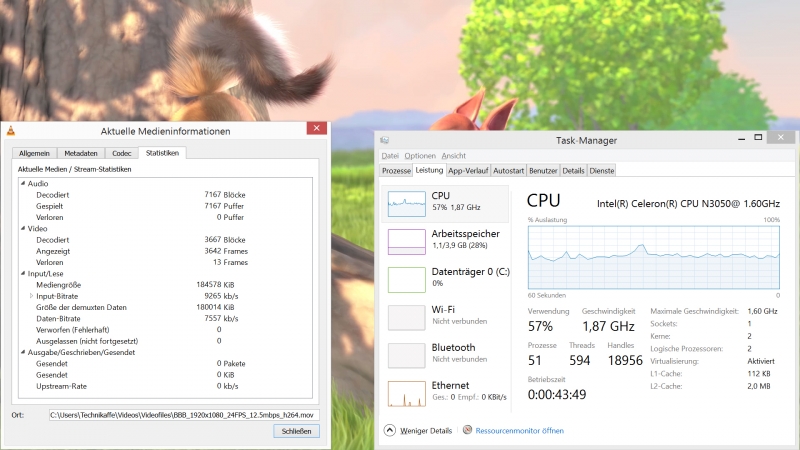Select the Datenträger 0 (C:) graph thumbnail

click(407, 280)
